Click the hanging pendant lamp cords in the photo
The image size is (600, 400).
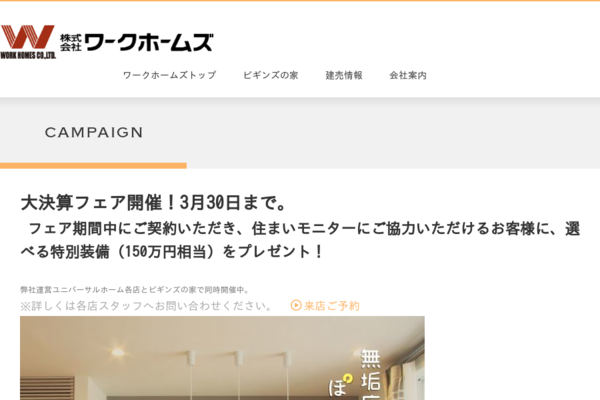click(x=238, y=373)
